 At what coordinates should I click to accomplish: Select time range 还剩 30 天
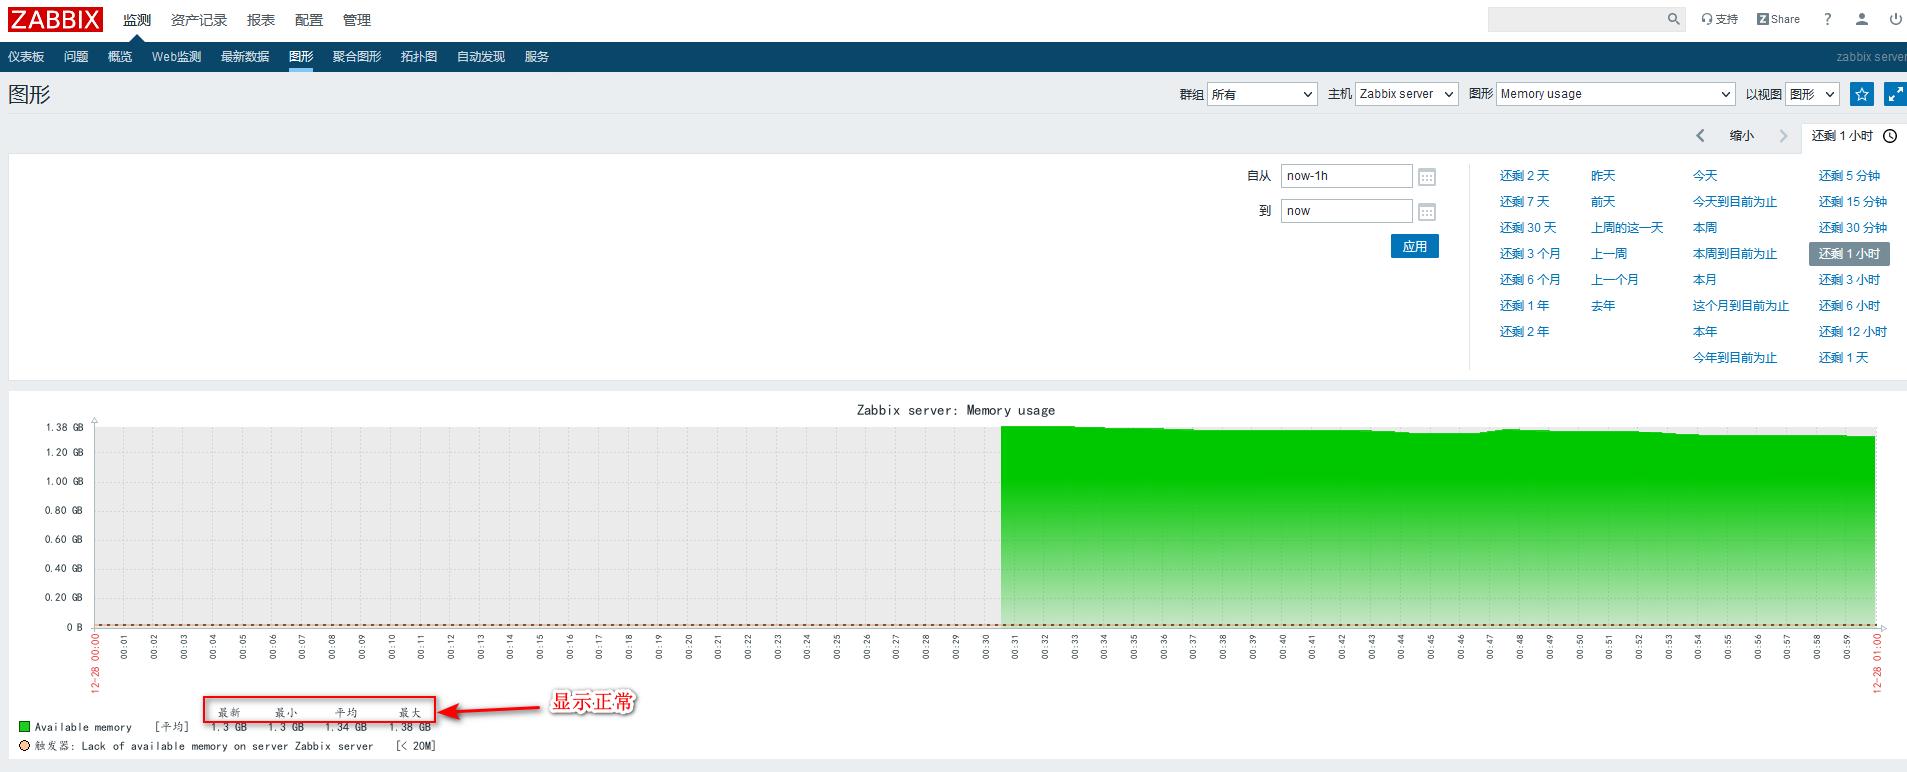(1528, 227)
